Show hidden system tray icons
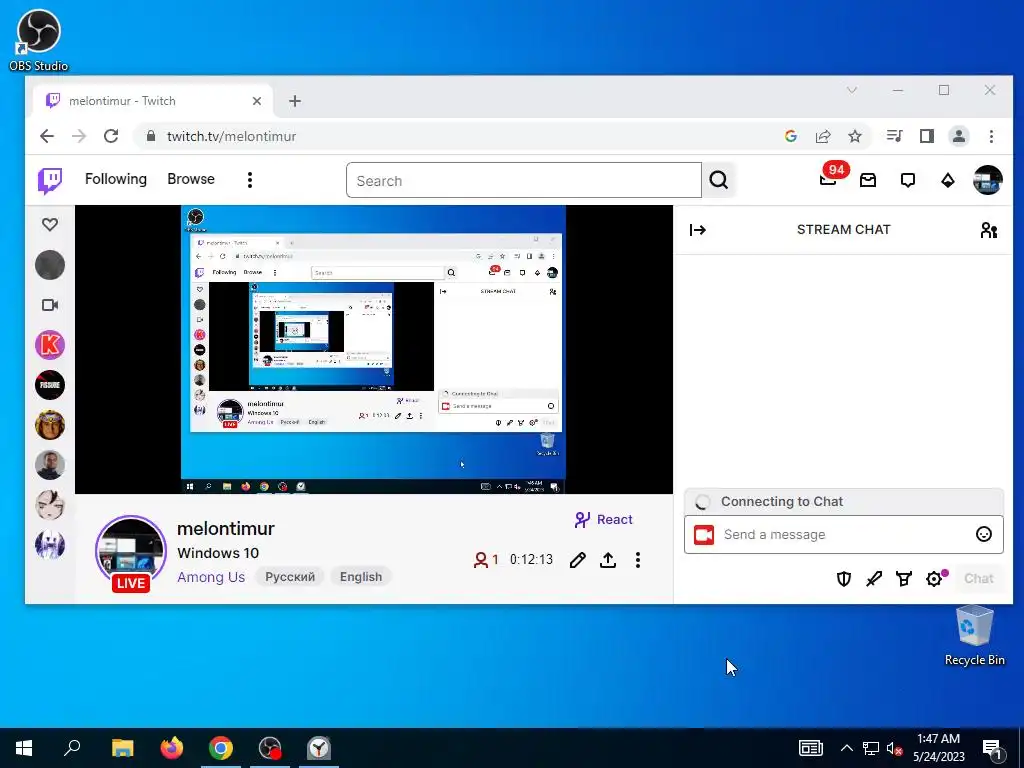1024x768 pixels. pos(846,748)
